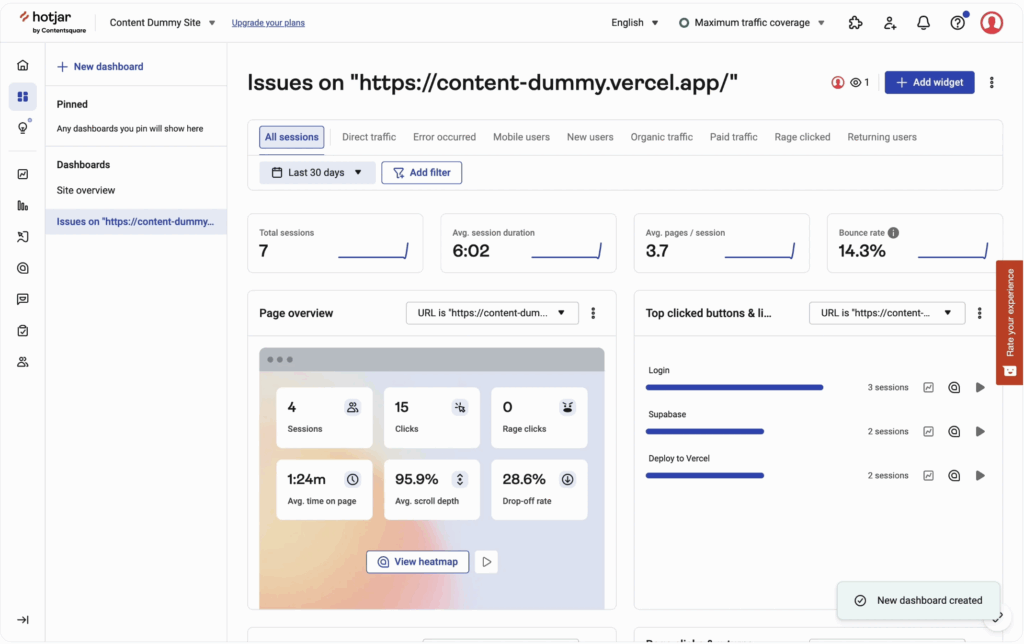The image size is (1024, 644).
Task: Open the Surveys feedback icon in the sidebar
Action: pyautogui.click(x=22, y=298)
